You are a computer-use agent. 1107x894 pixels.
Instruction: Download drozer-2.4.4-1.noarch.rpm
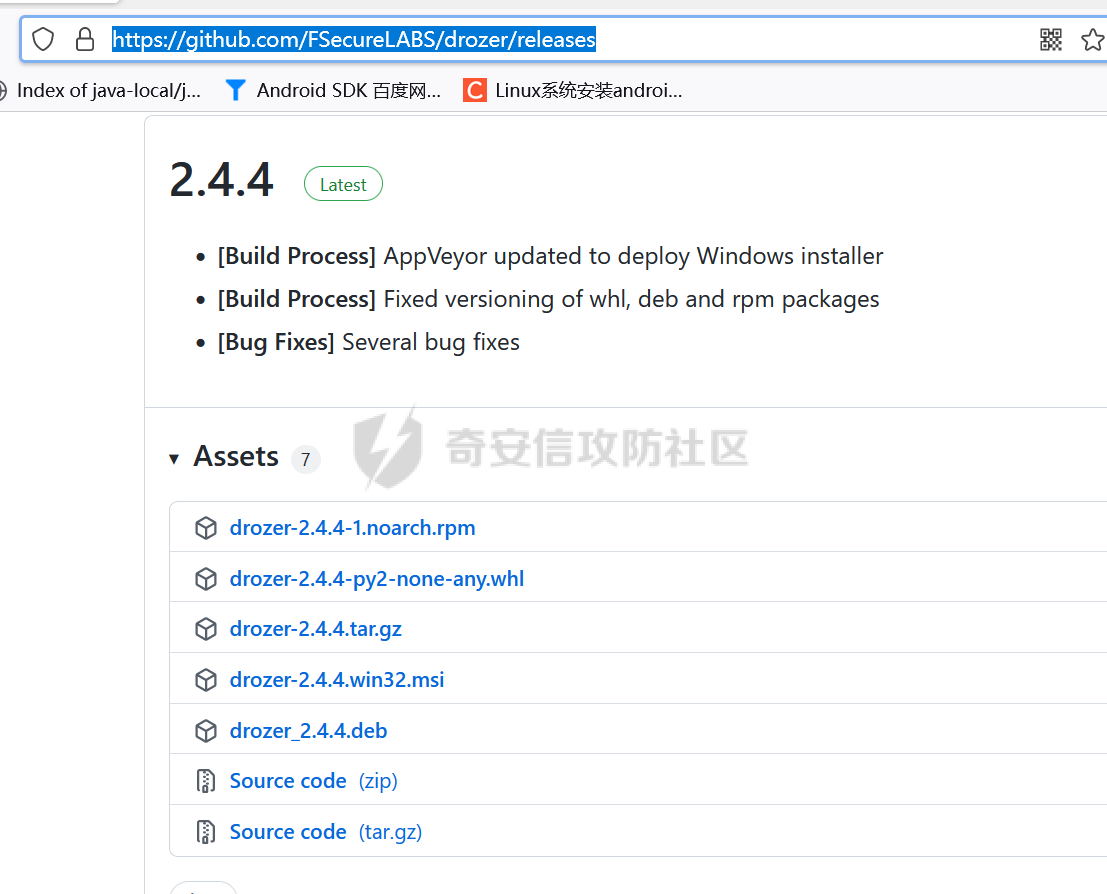coord(352,528)
